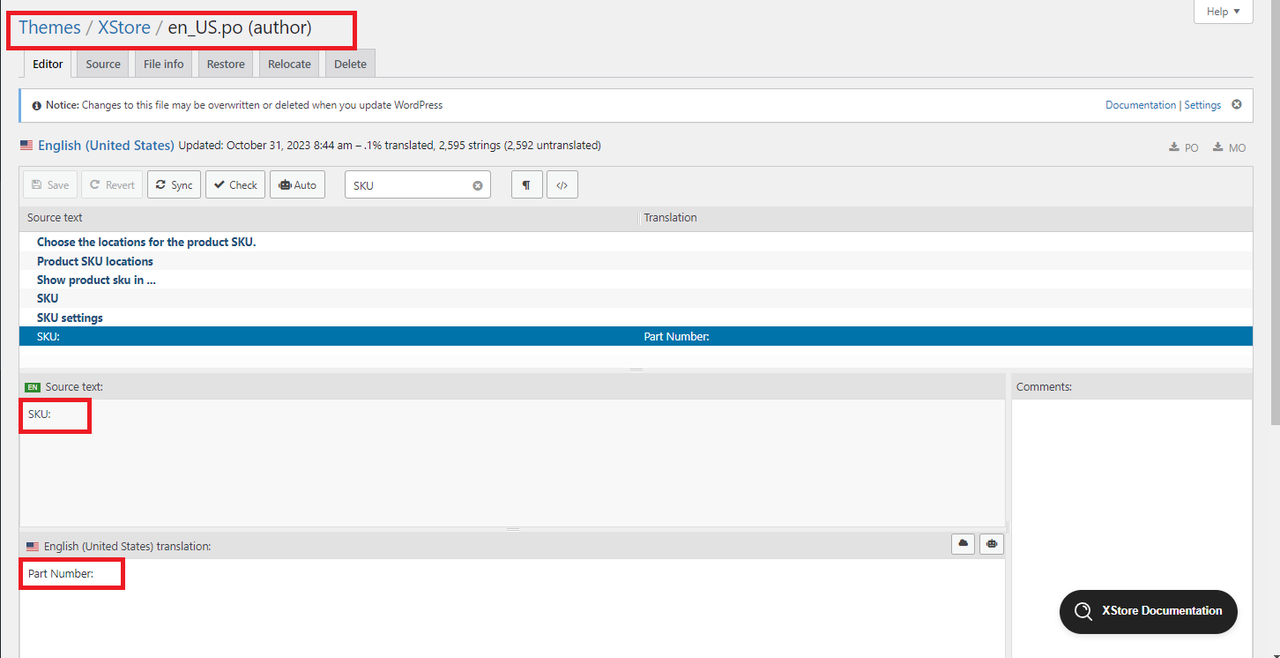Download the PO file
This screenshot has height=658, width=1280.
tap(1184, 147)
